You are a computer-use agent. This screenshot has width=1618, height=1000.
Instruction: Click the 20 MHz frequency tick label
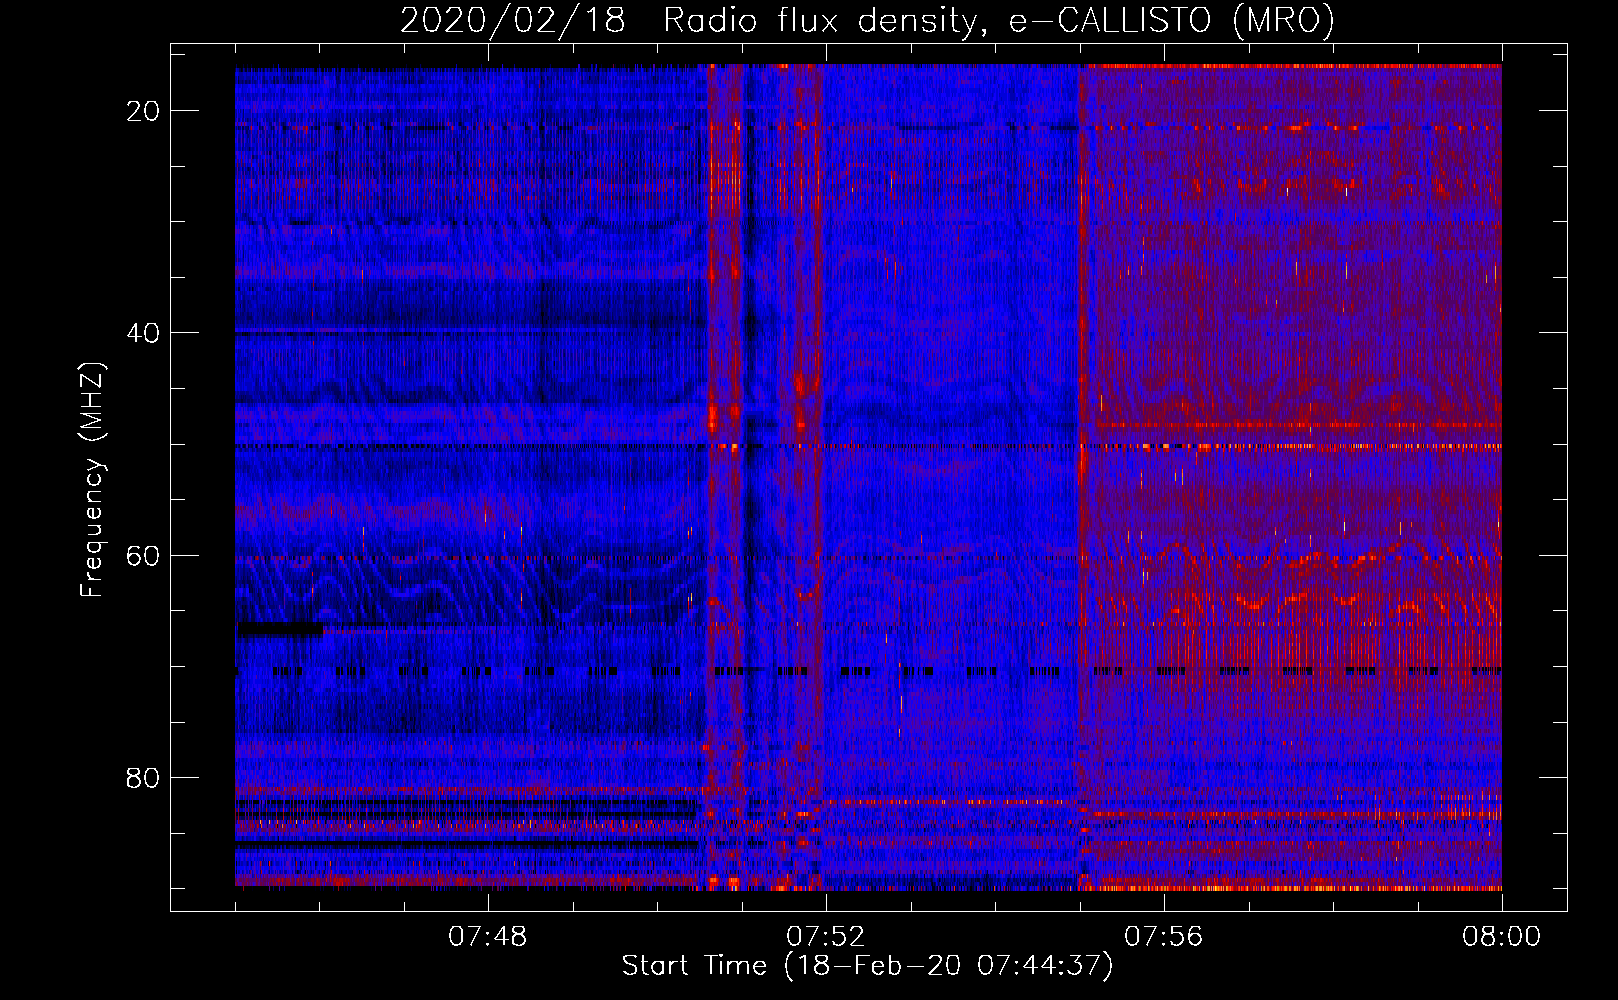[143, 111]
